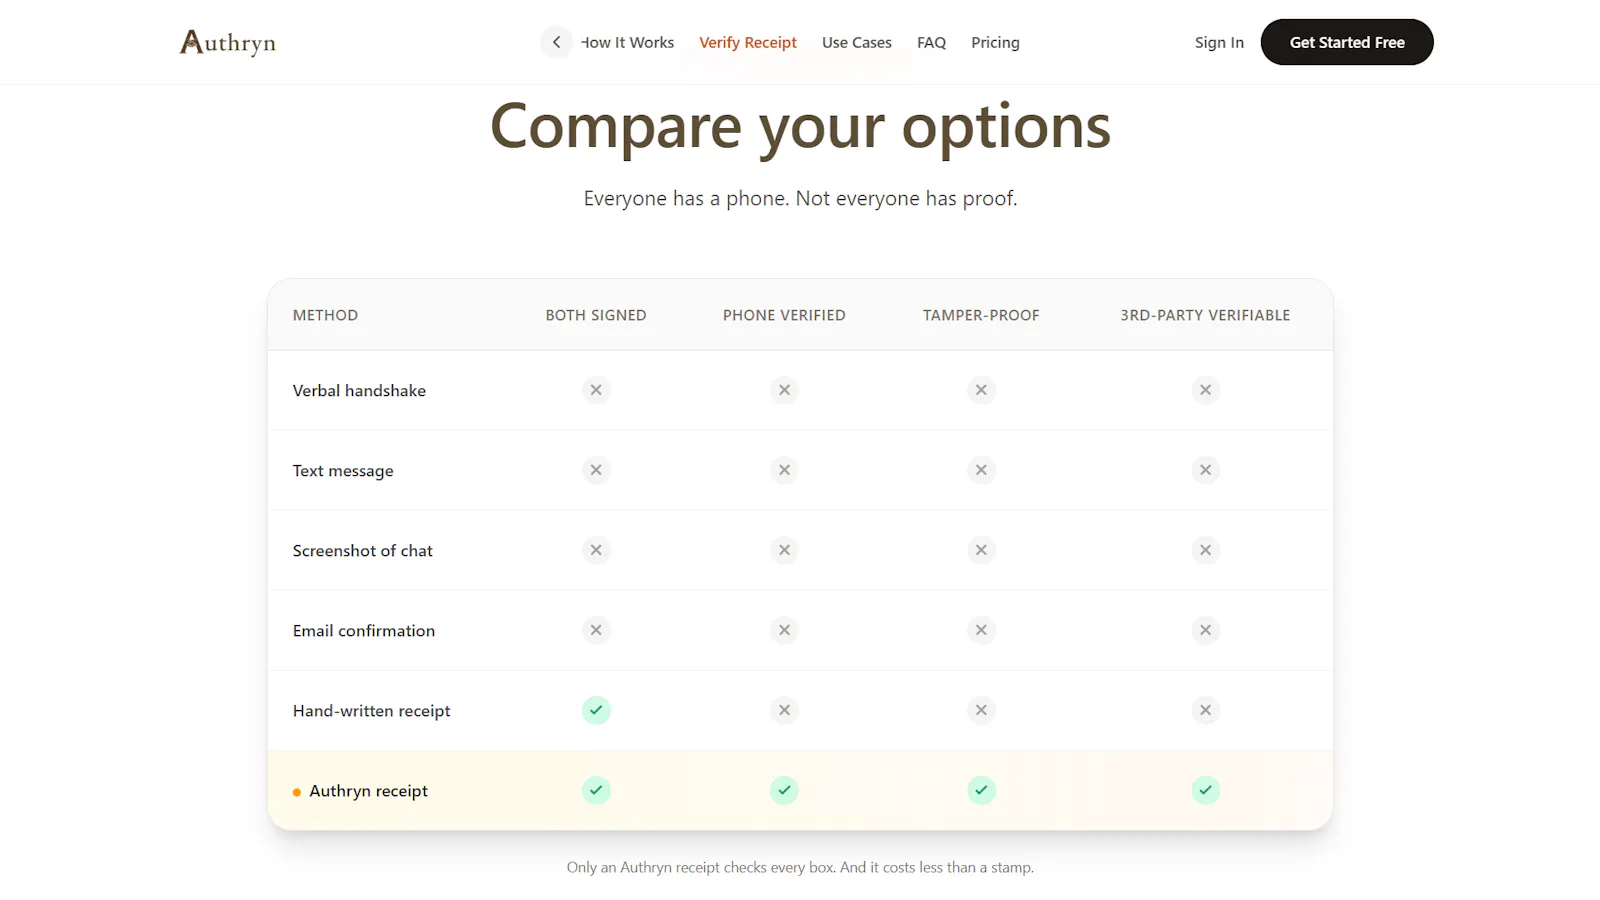Click the Sign In link

pos(1219,42)
